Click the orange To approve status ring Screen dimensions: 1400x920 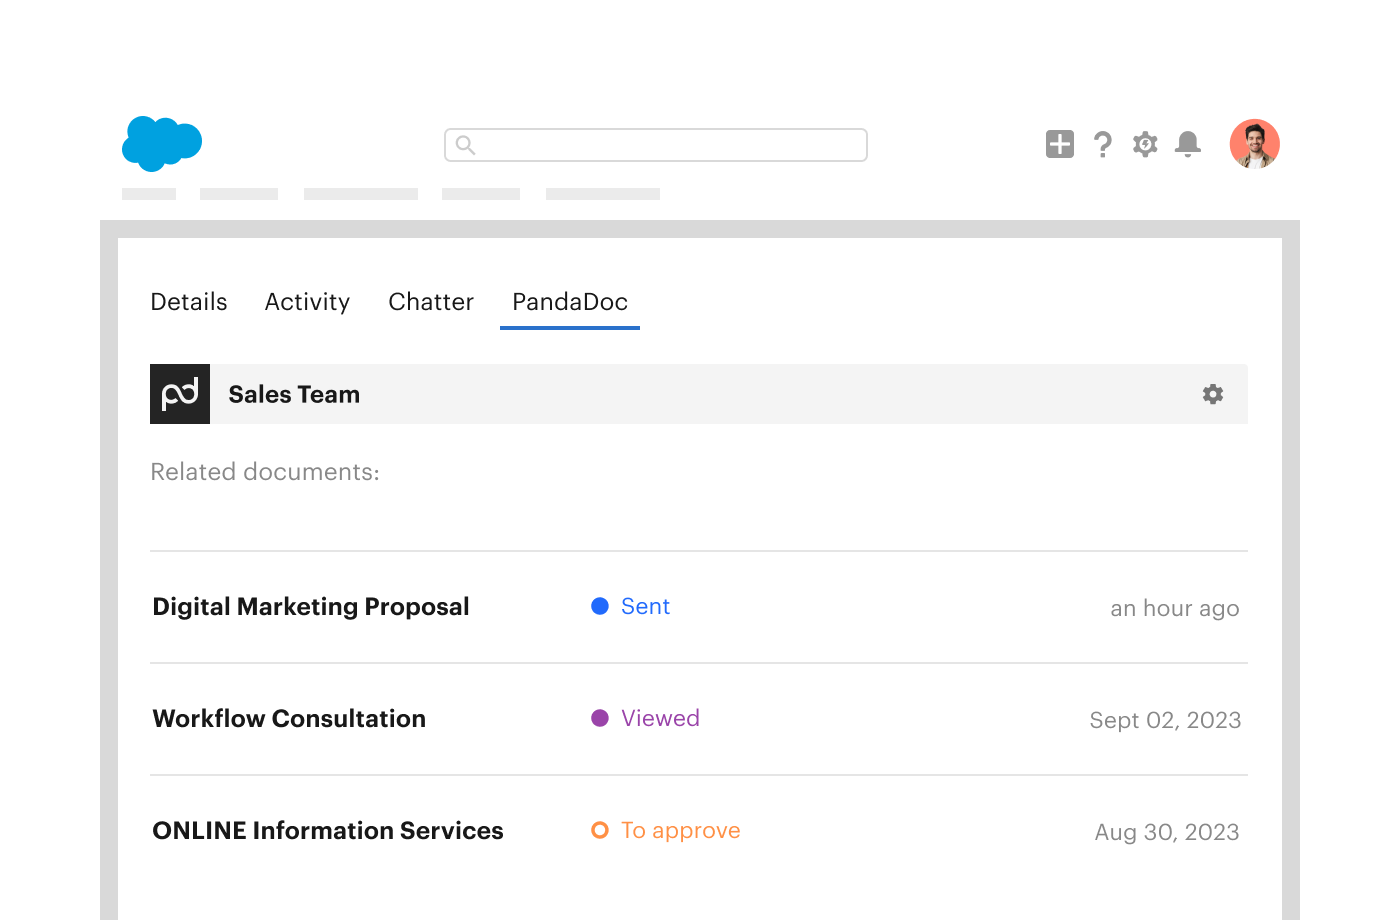click(600, 830)
